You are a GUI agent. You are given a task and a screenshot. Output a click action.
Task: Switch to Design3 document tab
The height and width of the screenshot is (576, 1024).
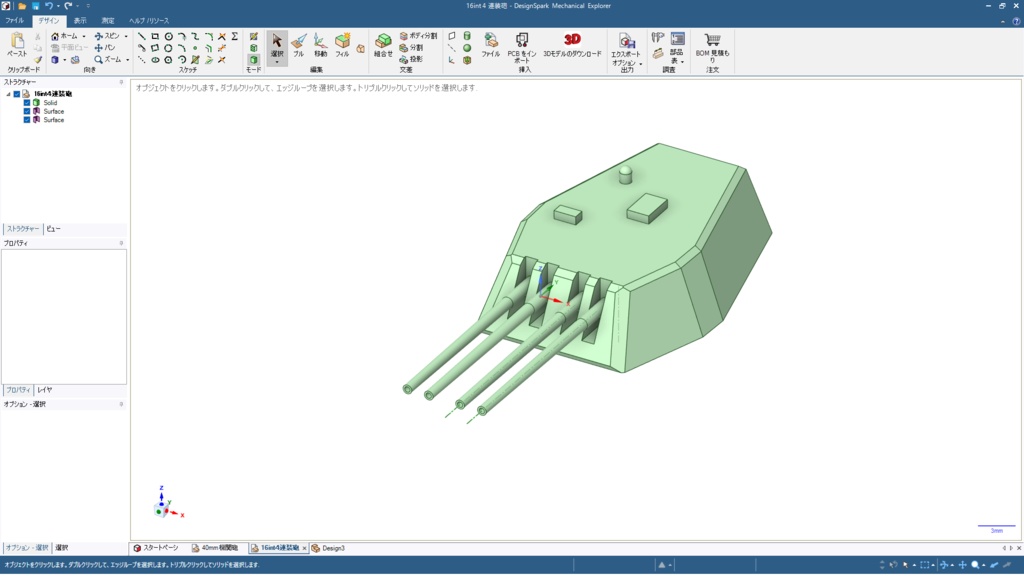328,548
